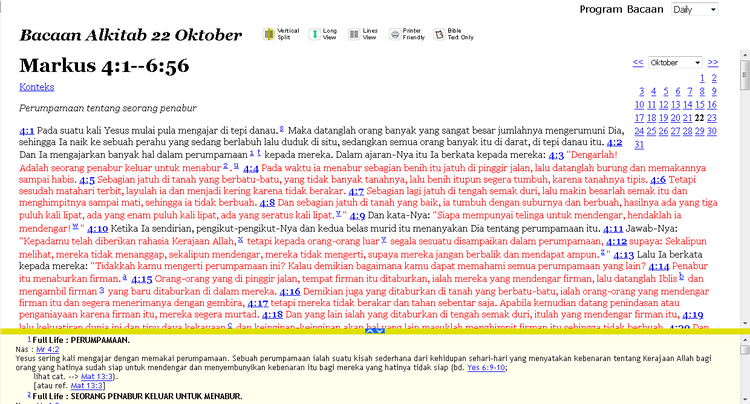Open verse 4:6 link
The width and height of the screenshot is (750, 404).
pos(658,180)
